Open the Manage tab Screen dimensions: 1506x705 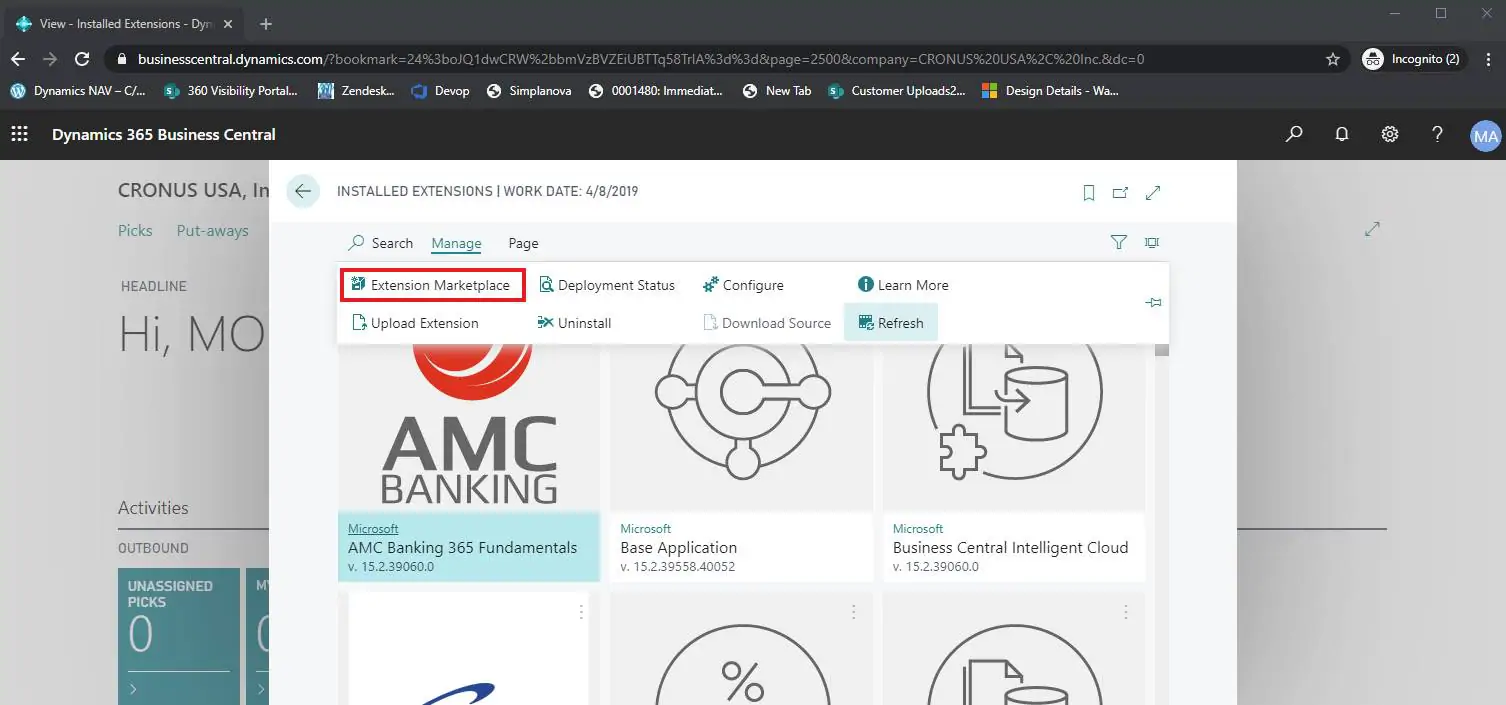point(456,243)
